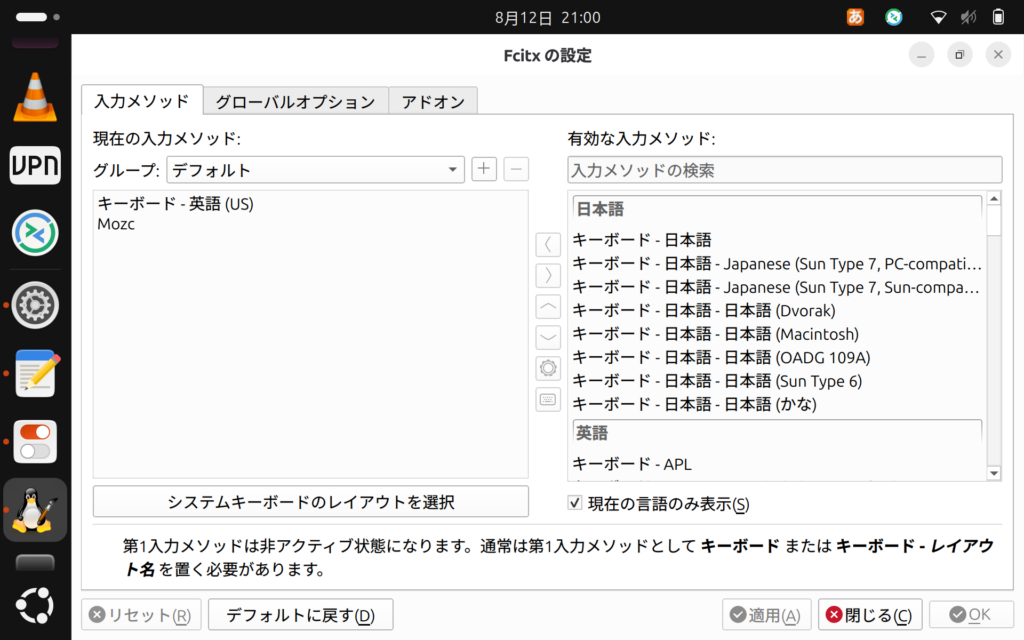1024x640 pixels.
Task: Click the scrollbar down arrow in available list
Action: click(994, 473)
